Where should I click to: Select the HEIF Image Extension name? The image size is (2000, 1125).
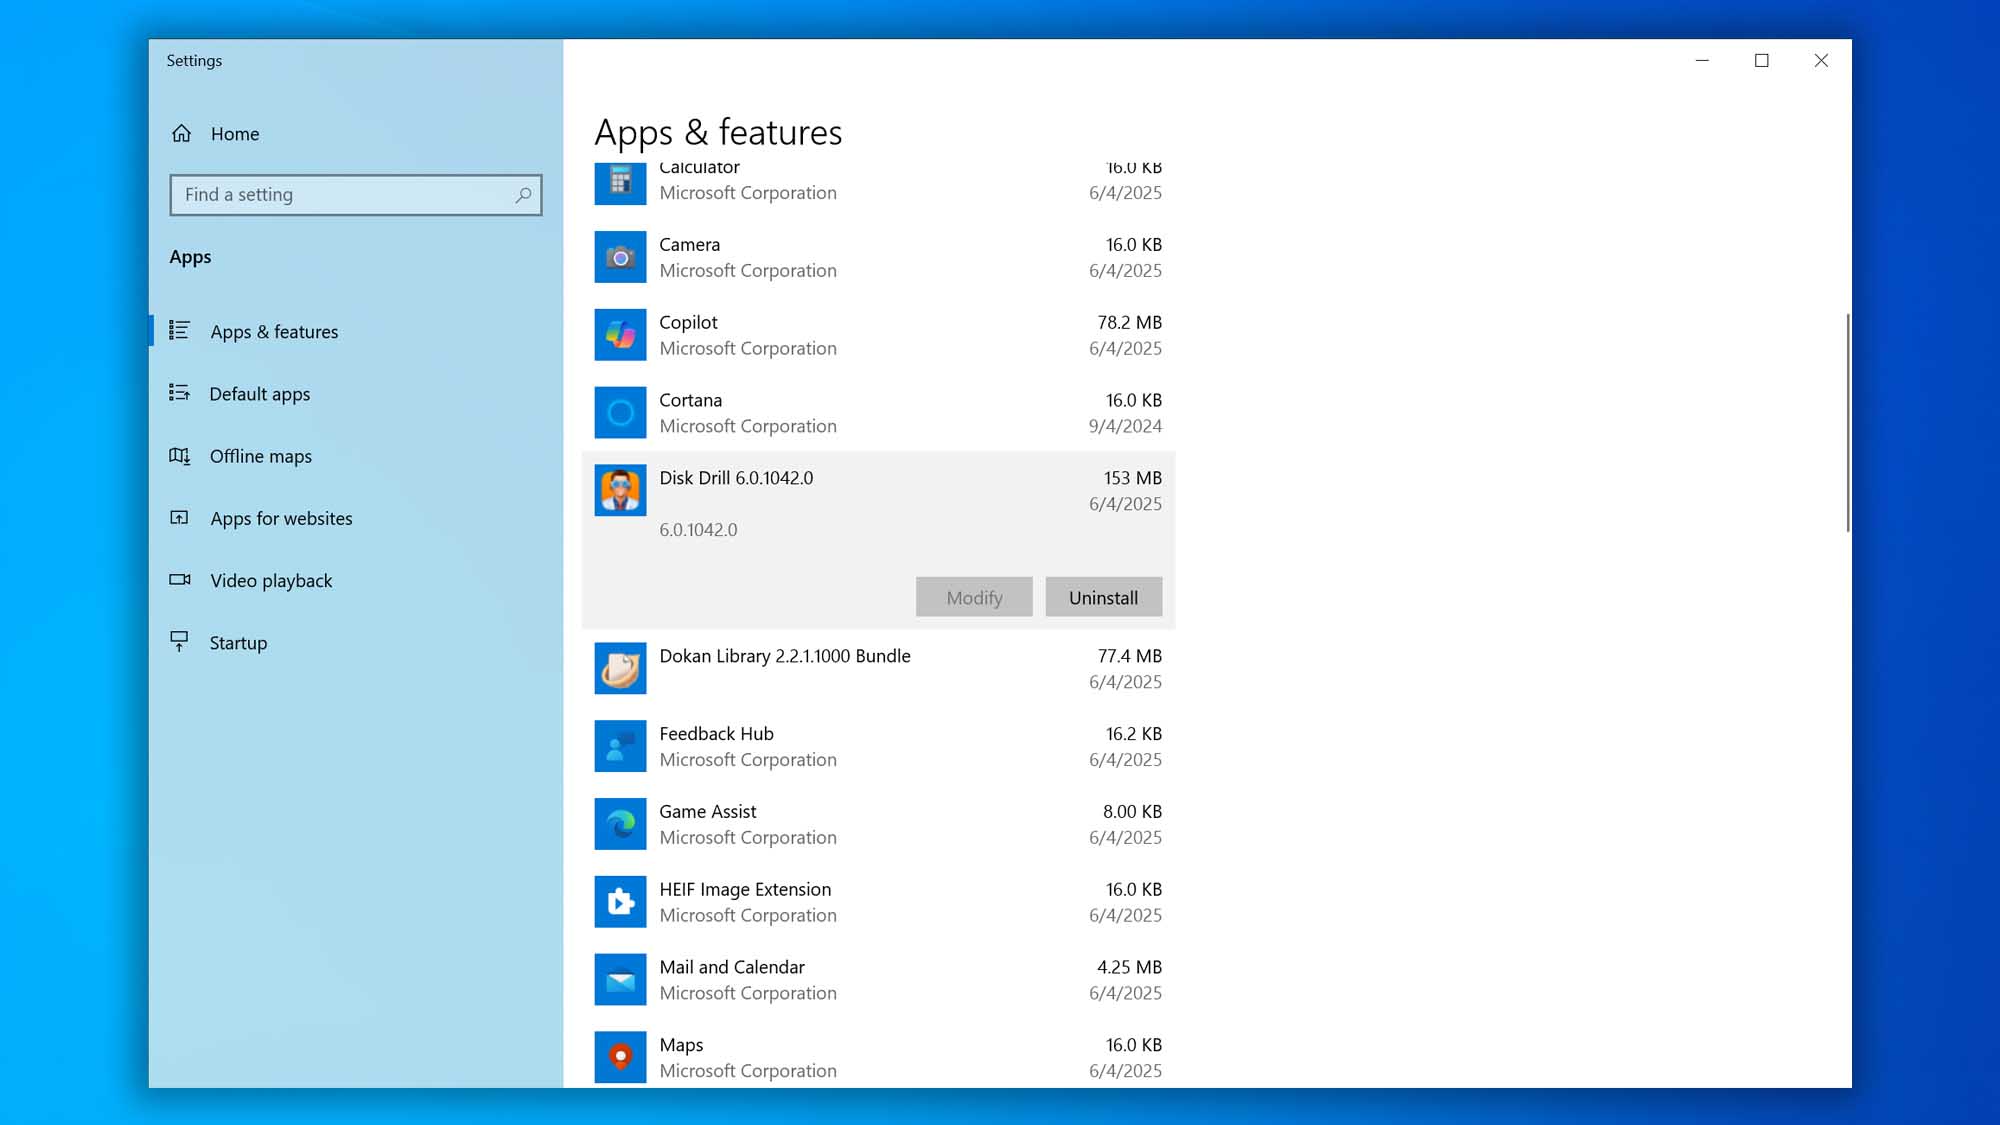pyautogui.click(x=745, y=890)
